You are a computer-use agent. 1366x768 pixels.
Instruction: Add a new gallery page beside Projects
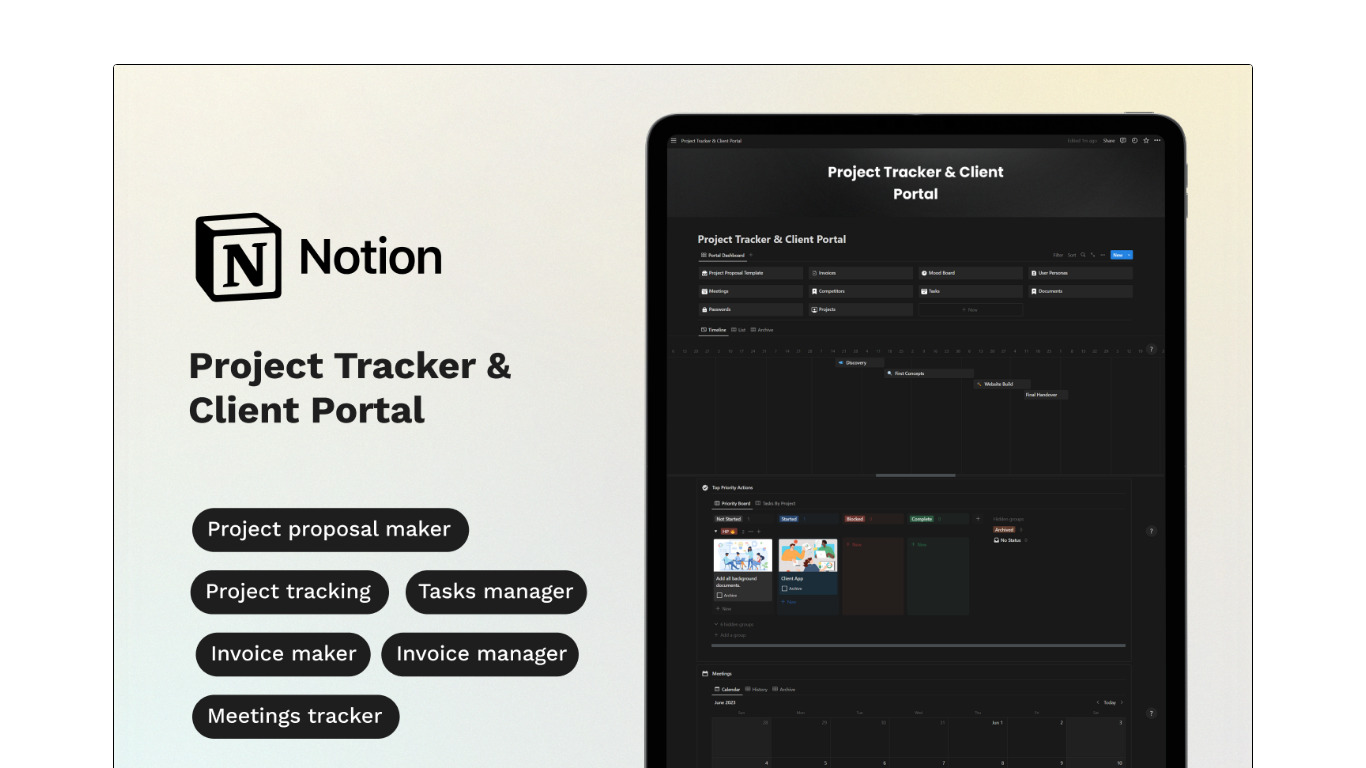(970, 310)
